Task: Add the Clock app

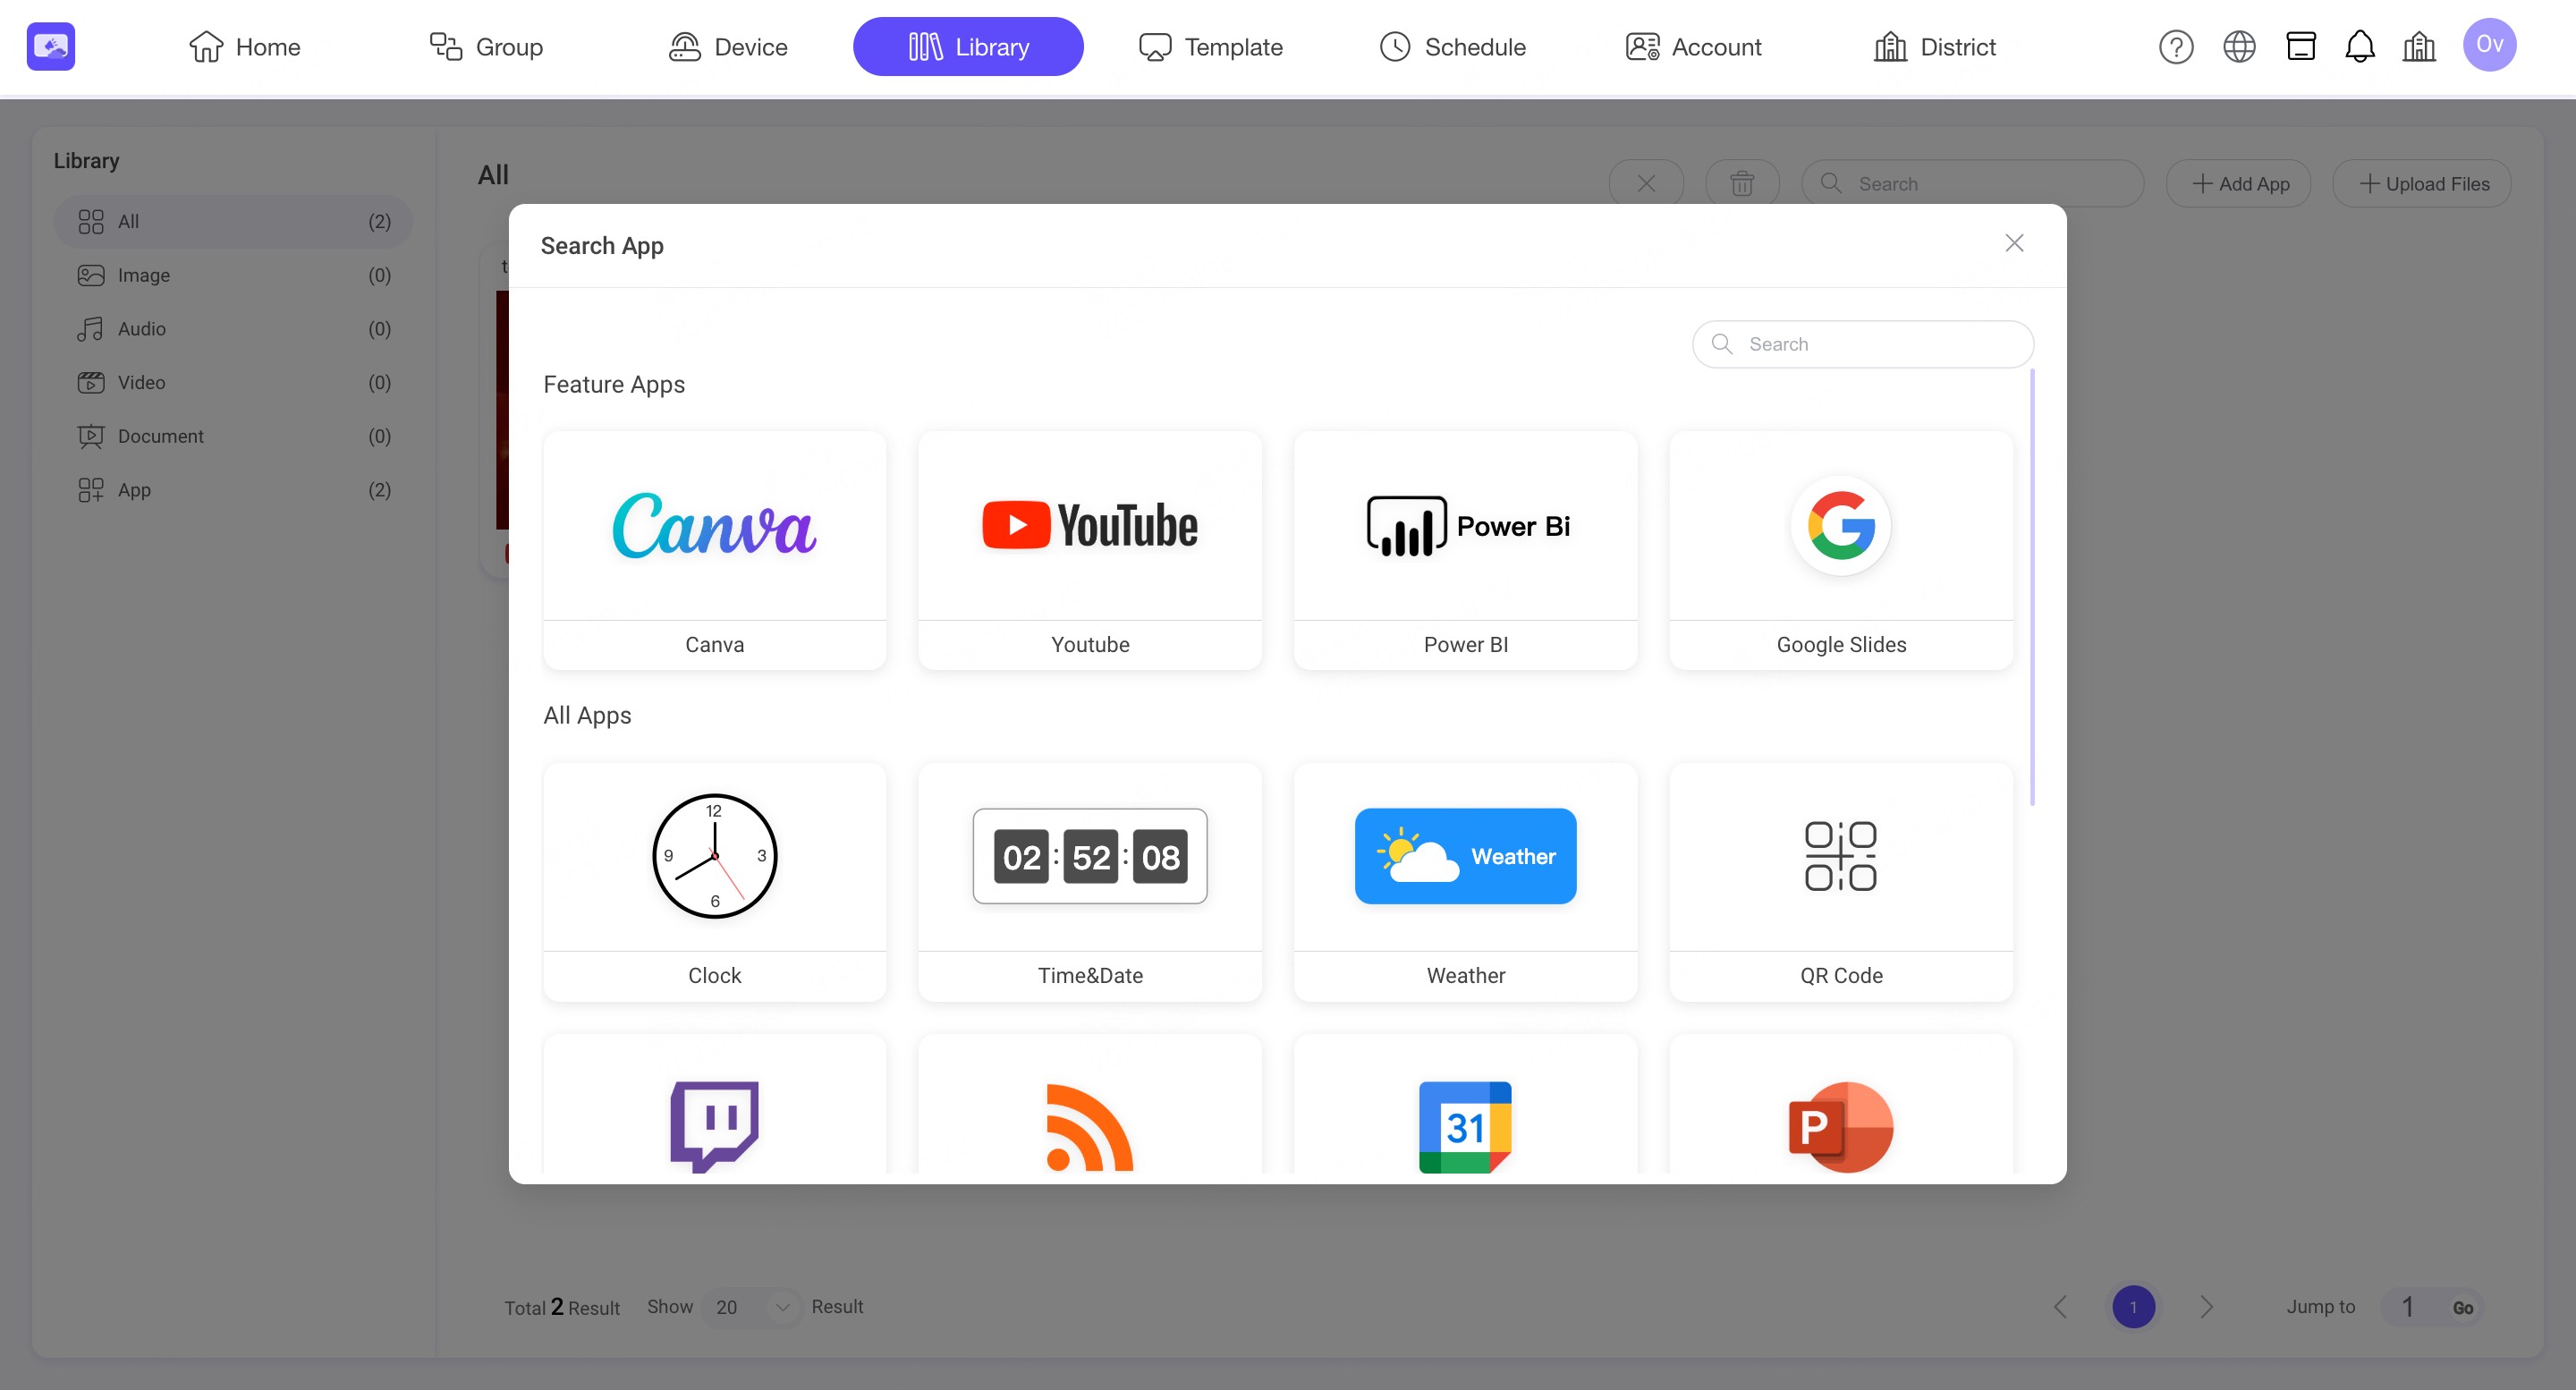Action: pos(714,880)
